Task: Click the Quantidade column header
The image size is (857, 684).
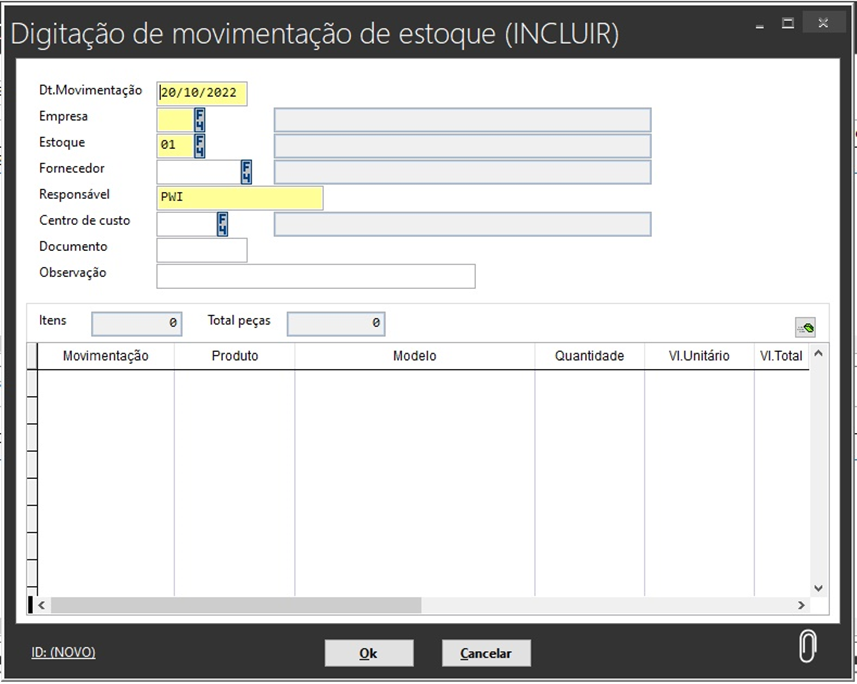Action: 589,356
